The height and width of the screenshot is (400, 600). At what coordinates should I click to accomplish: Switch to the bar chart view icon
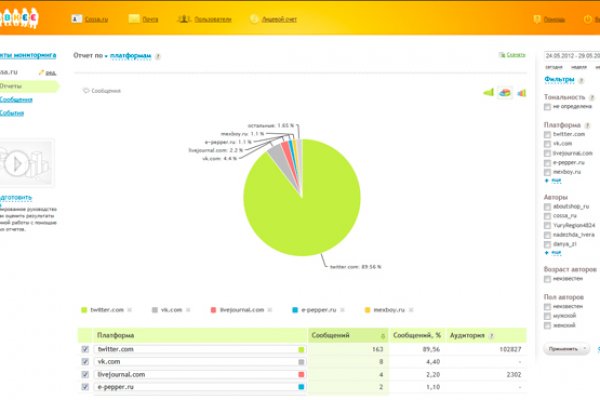point(521,93)
